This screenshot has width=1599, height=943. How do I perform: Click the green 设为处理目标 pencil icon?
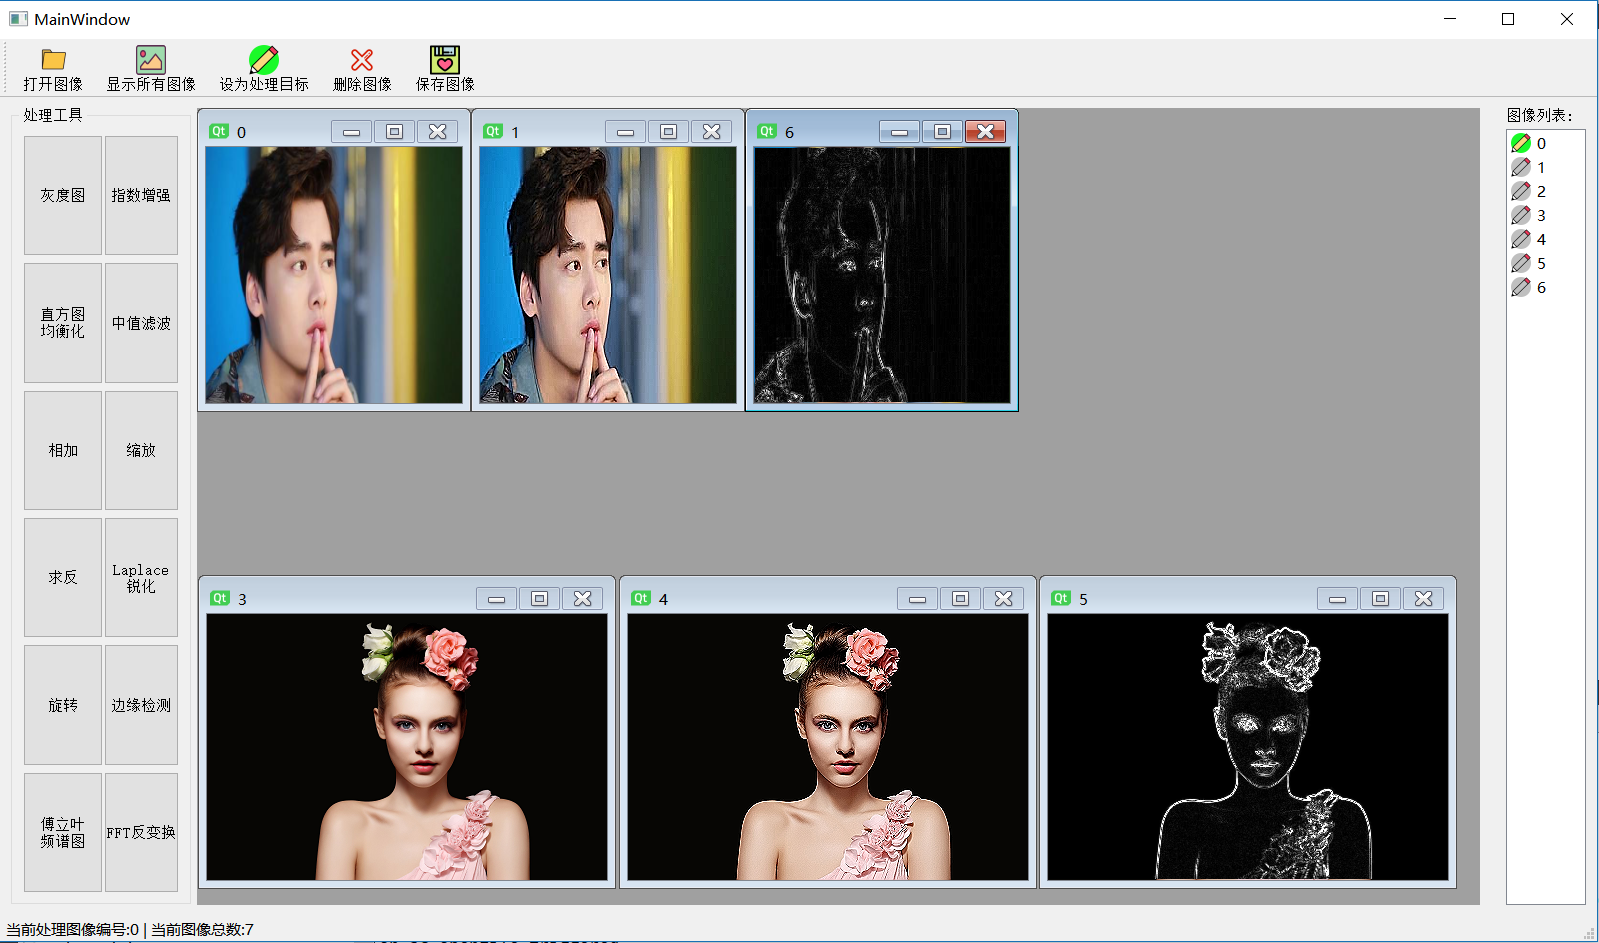point(264,60)
